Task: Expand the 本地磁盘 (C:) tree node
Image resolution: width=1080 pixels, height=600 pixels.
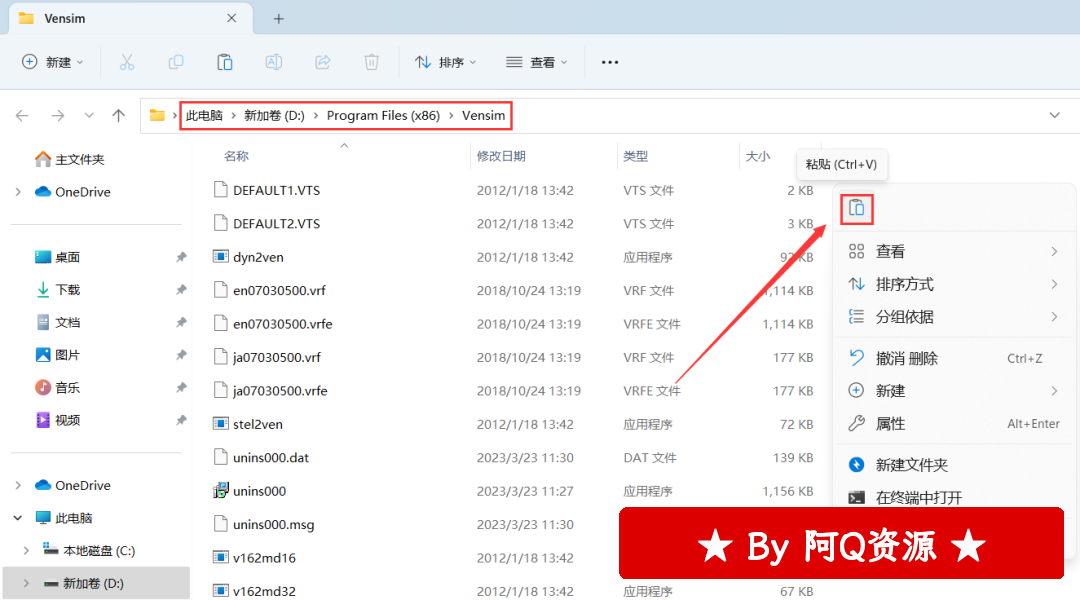Action: pyautogui.click(x=26, y=550)
